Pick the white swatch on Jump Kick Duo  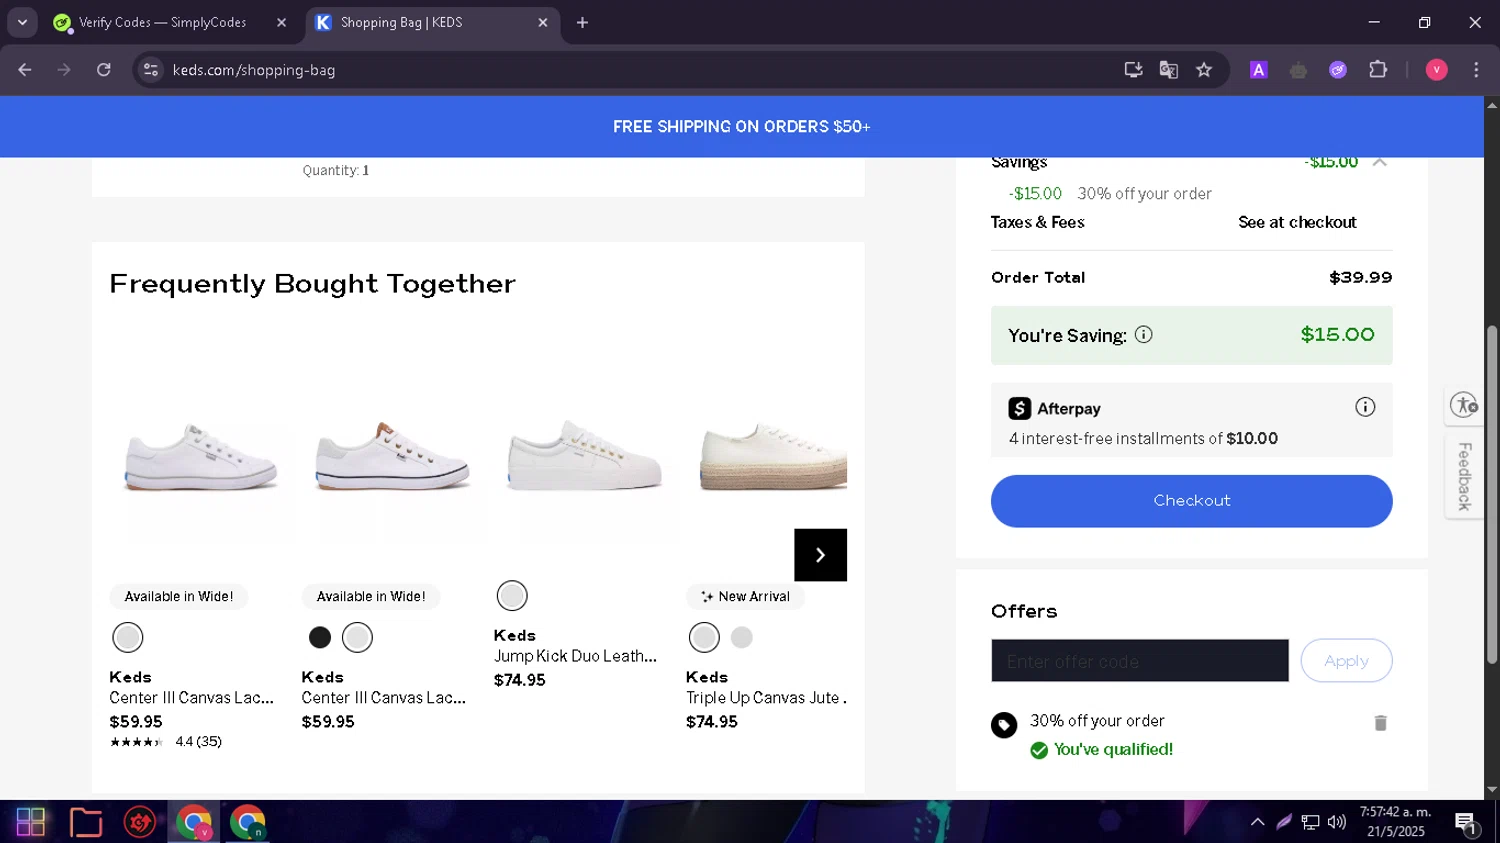point(512,596)
